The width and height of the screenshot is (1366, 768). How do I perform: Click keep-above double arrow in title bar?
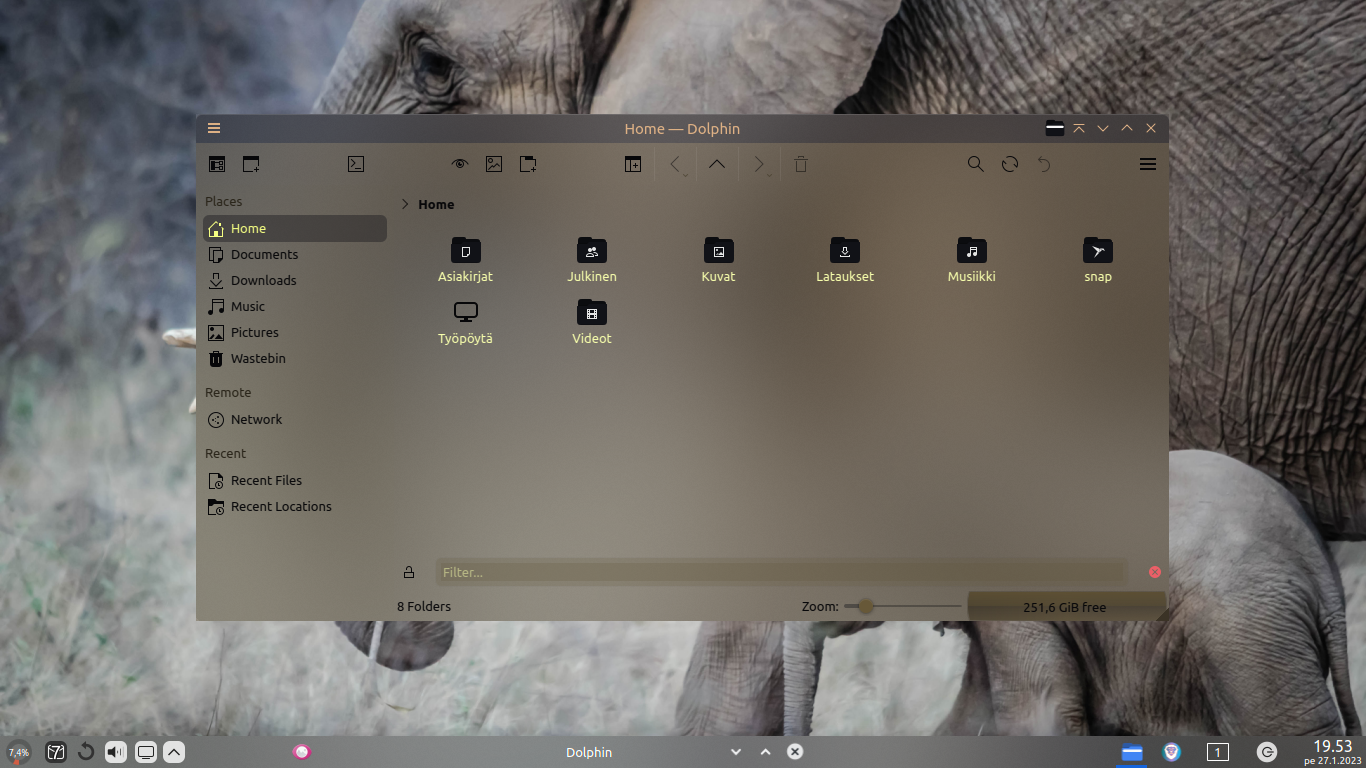[1079, 128]
